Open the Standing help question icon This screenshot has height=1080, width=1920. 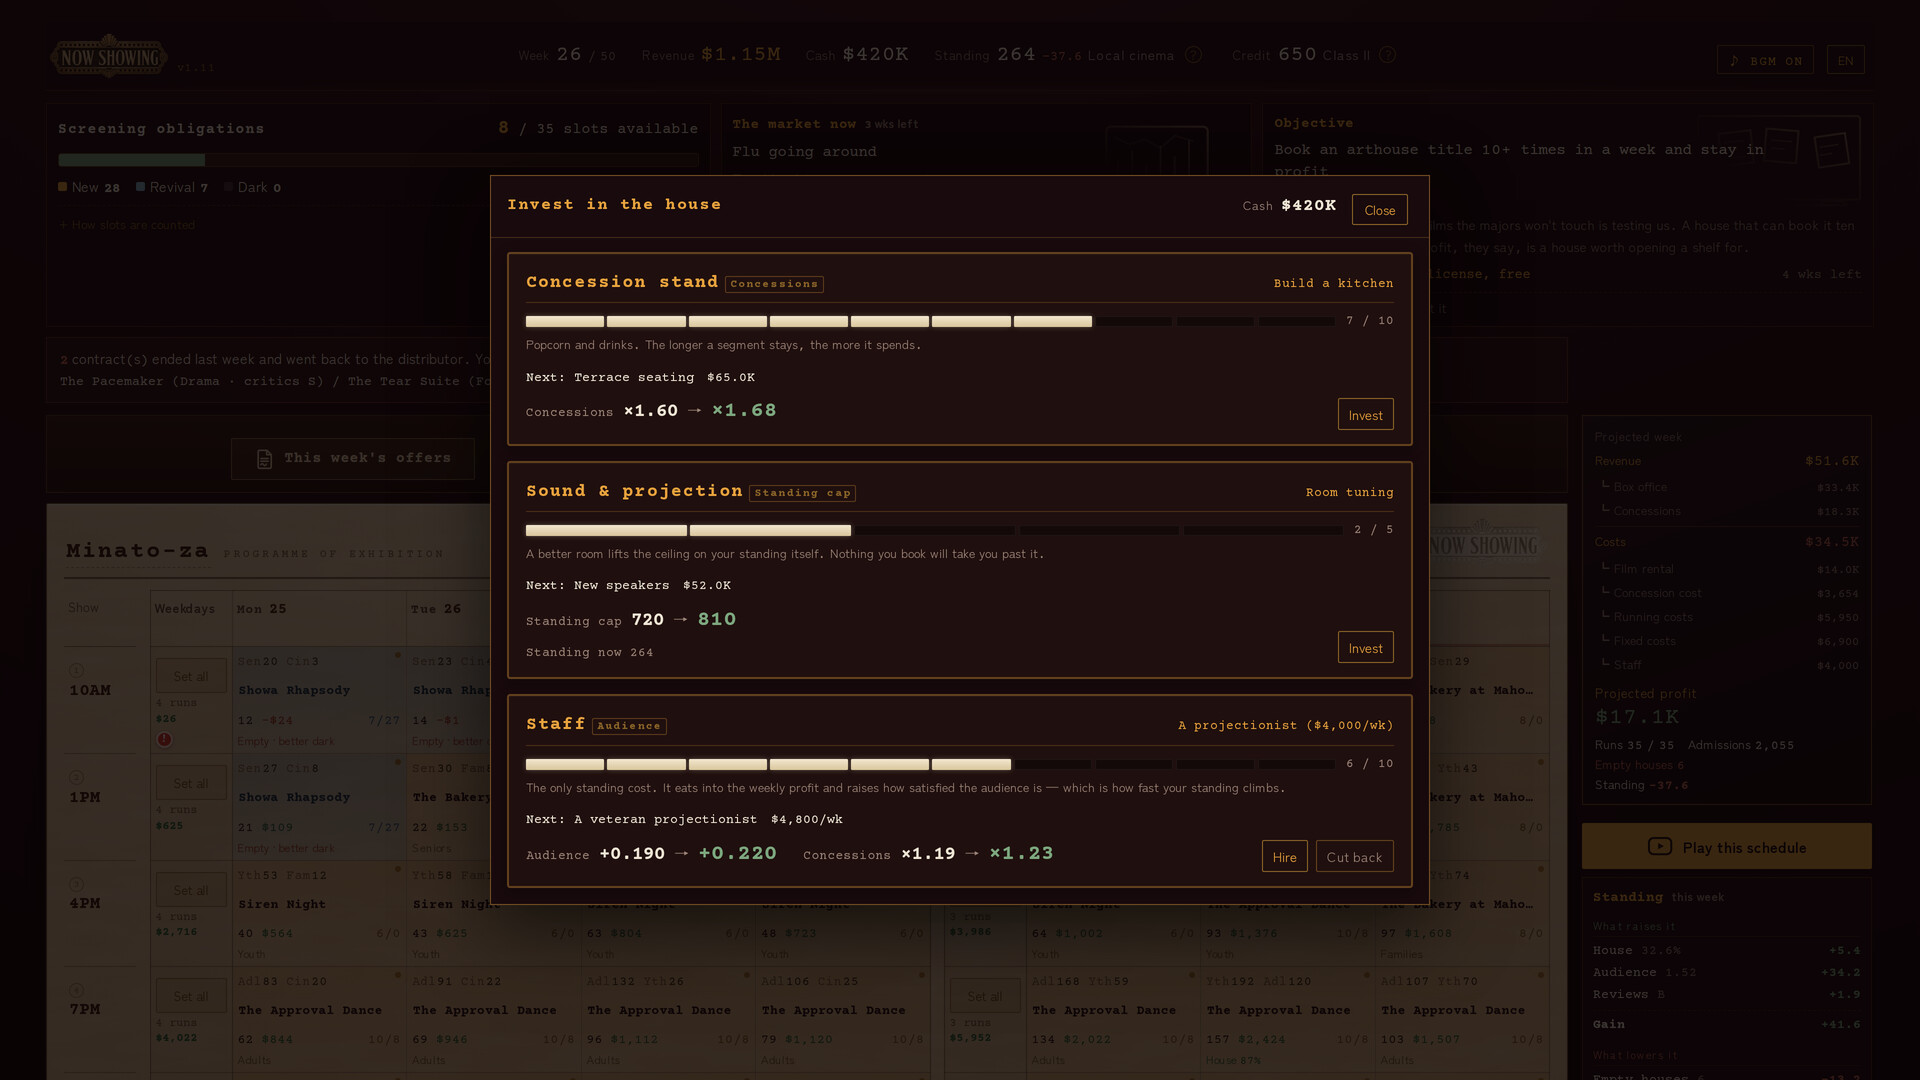click(x=1193, y=55)
